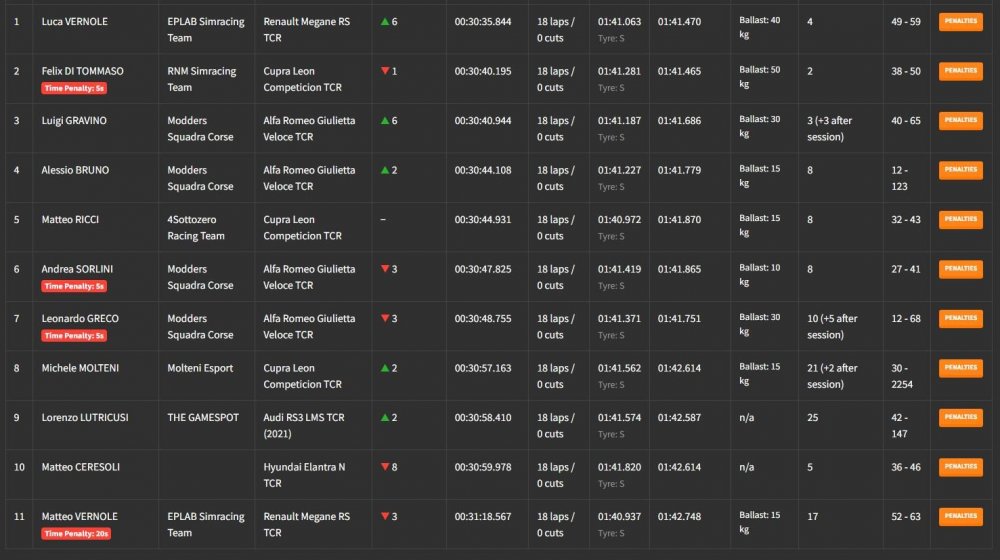Select driver name Matteo RICCI
This screenshot has width=1000, height=560.
pyautogui.click(x=70, y=219)
